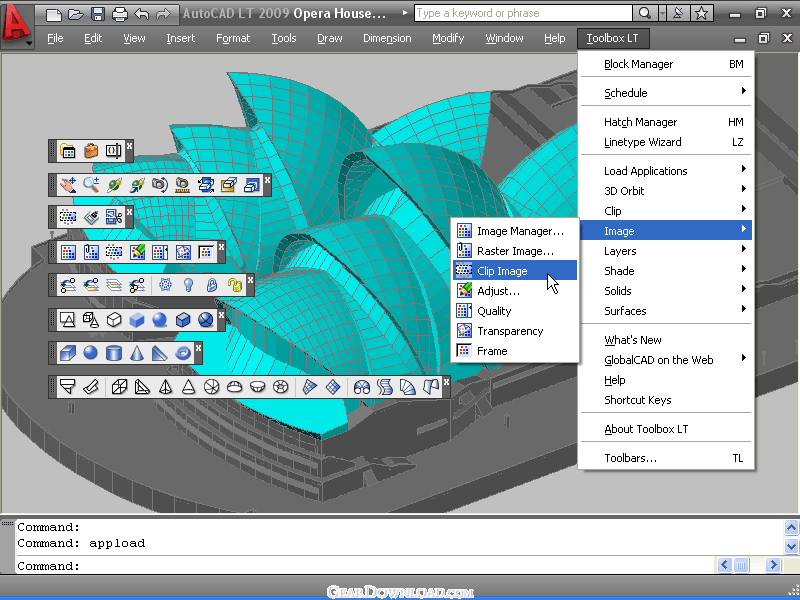The image size is (800, 600).
Task: Click the Zoom magnifier toolbar icon
Action: tap(91, 184)
